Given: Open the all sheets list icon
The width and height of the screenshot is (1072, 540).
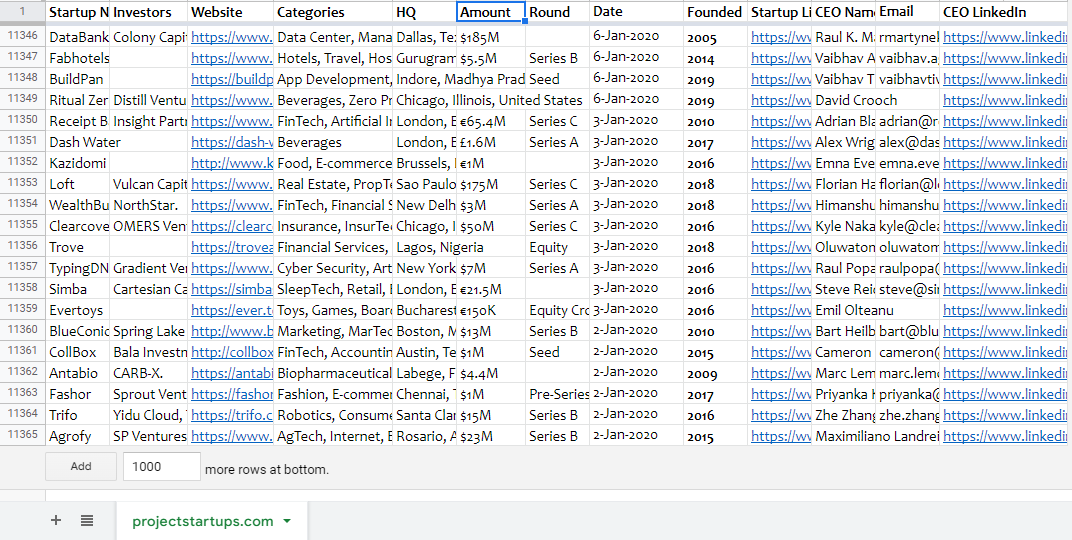Looking at the screenshot, I should point(87,521).
